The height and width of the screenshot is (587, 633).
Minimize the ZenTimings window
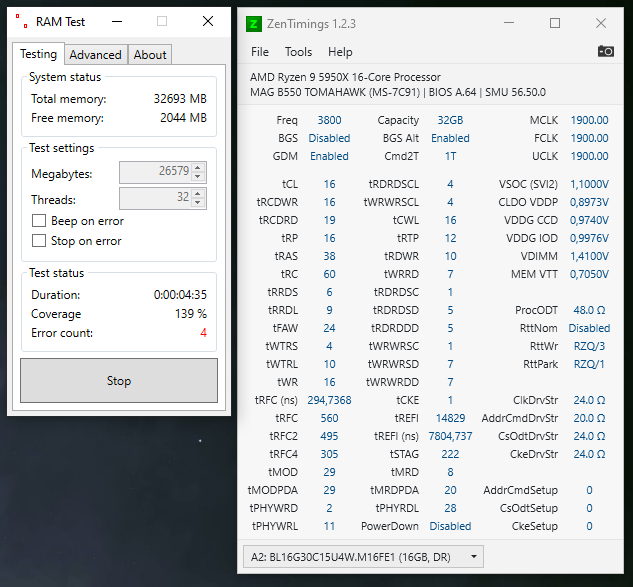pos(509,23)
